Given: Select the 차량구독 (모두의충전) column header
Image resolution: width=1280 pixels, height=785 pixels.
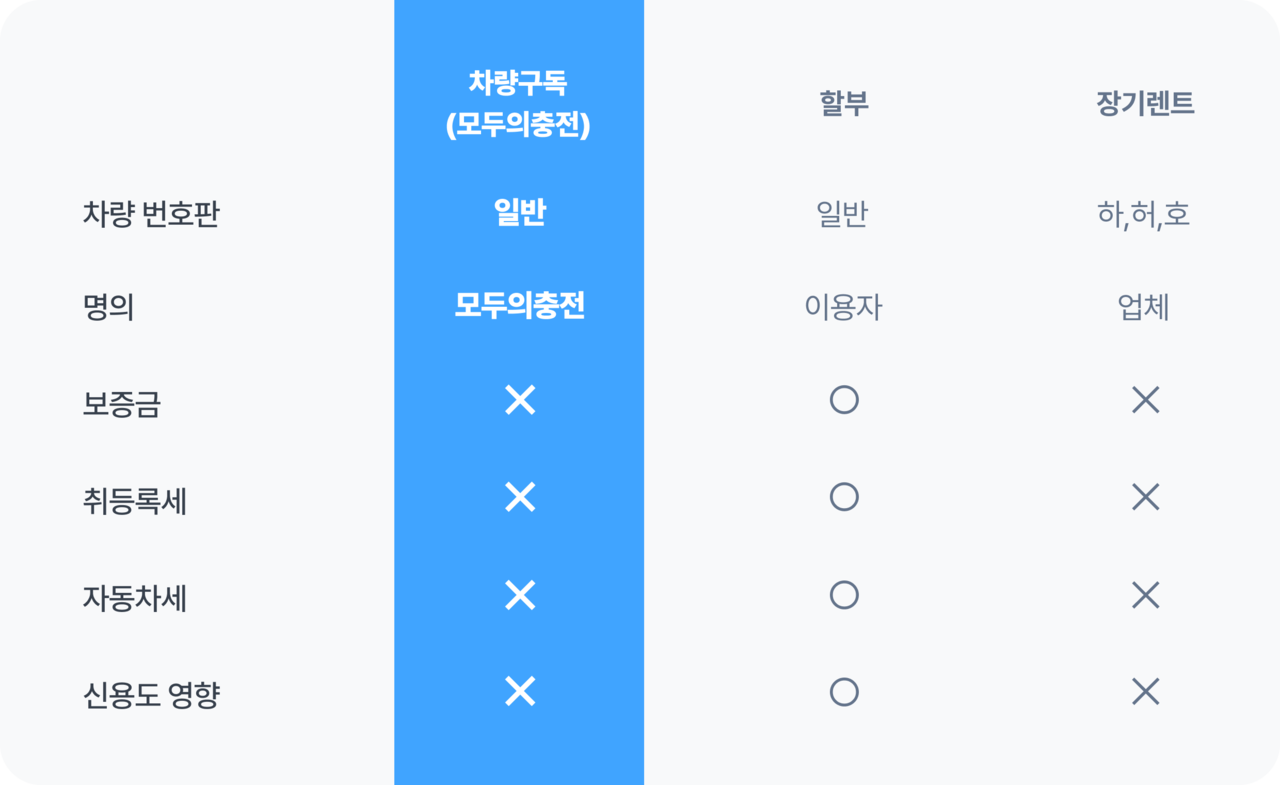Looking at the screenshot, I should coord(518,104).
